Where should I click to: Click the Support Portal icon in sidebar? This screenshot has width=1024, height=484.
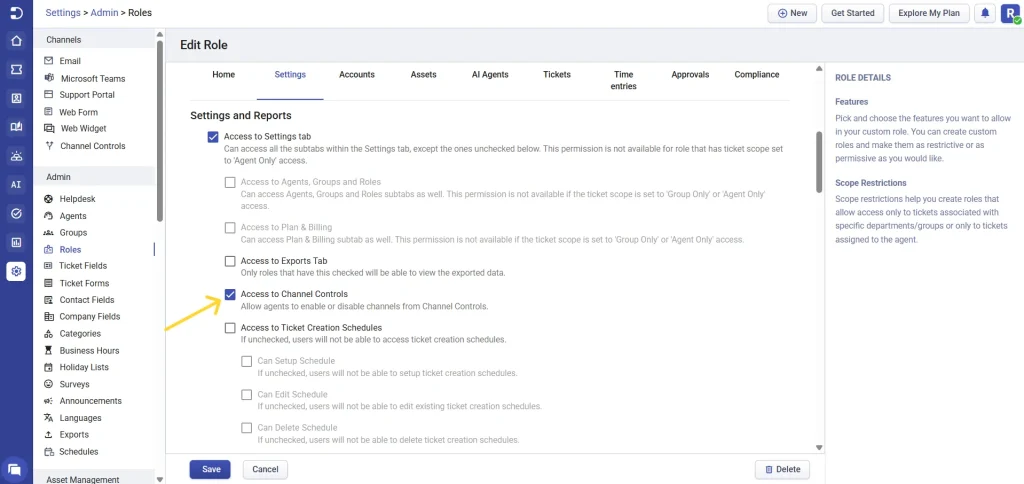[x=48, y=95]
